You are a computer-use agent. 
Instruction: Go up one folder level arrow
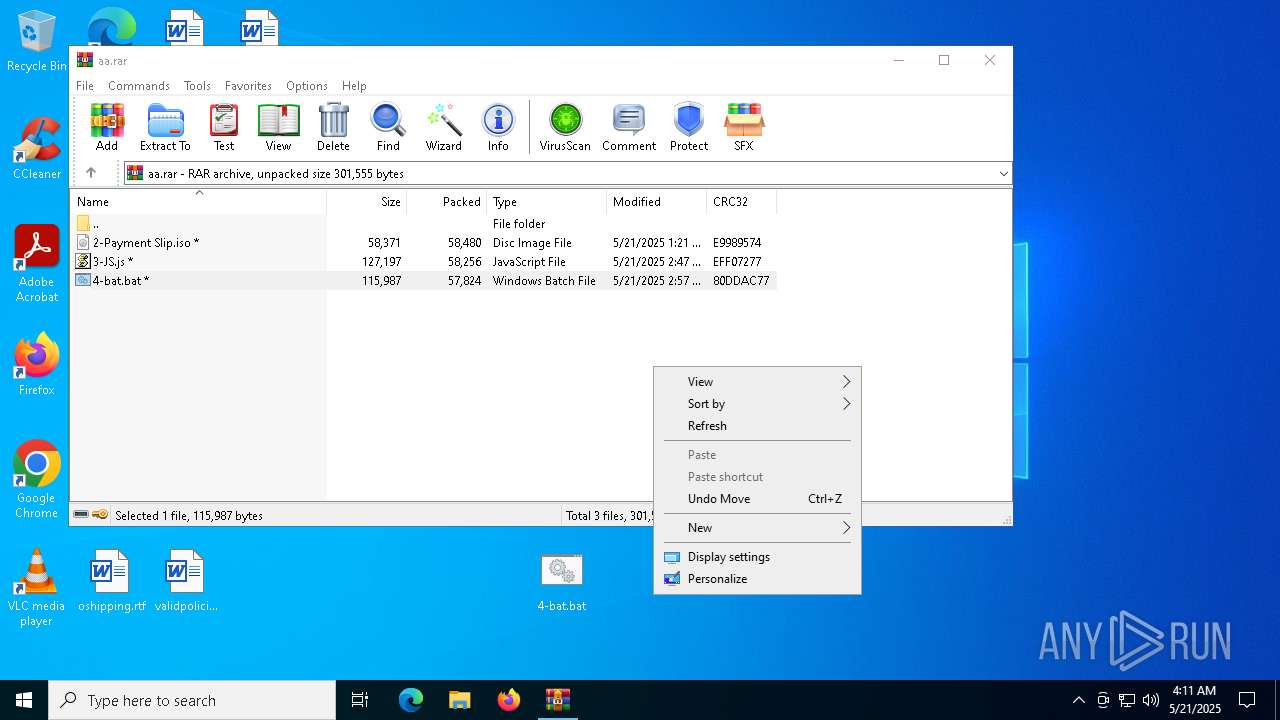pos(91,173)
